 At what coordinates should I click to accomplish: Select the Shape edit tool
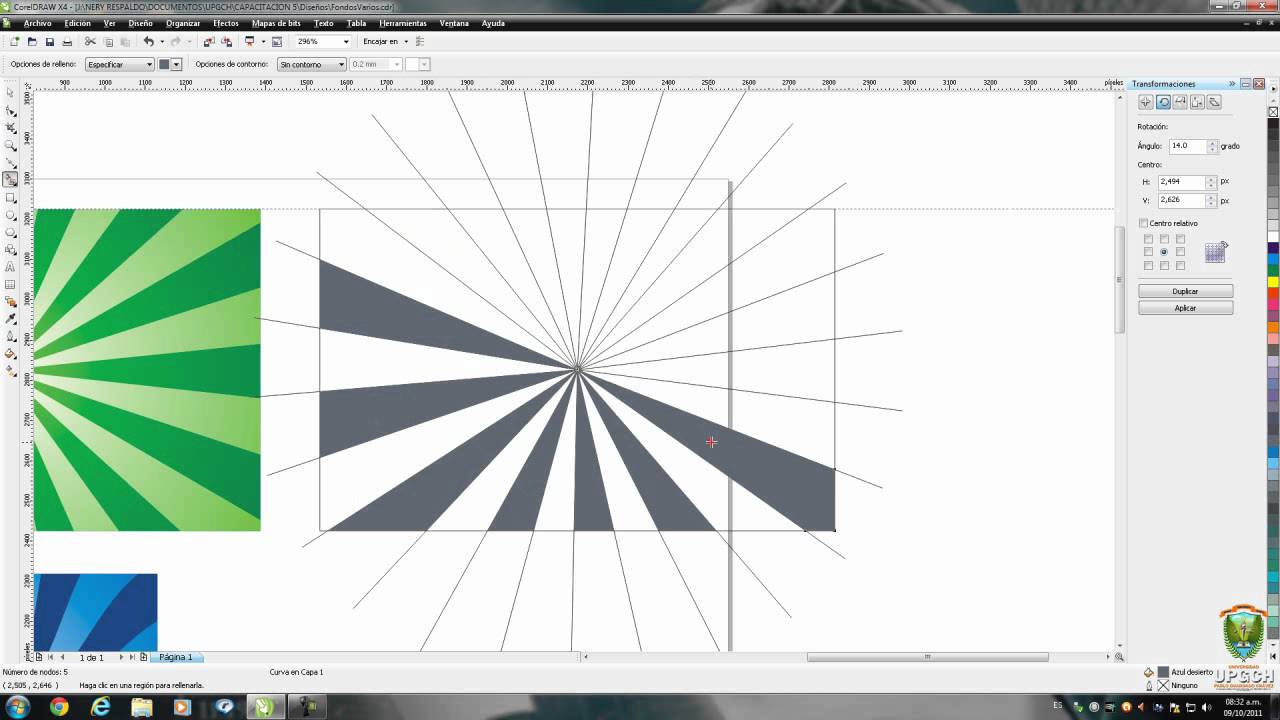pos(11,110)
